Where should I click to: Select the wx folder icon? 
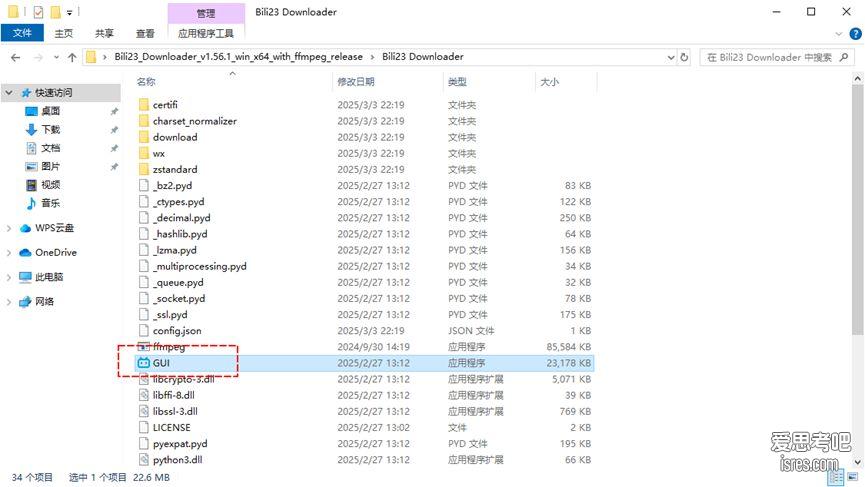point(144,153)
